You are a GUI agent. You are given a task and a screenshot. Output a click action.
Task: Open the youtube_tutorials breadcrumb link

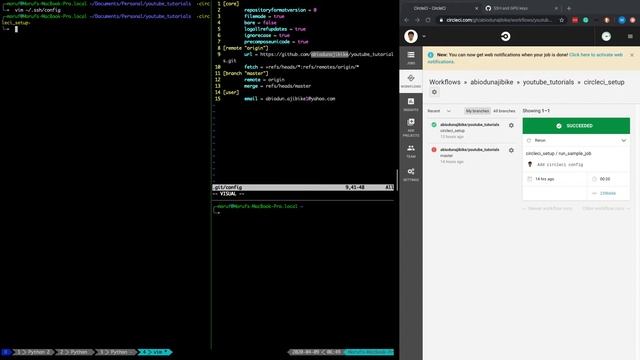click(x=548, y=82)
